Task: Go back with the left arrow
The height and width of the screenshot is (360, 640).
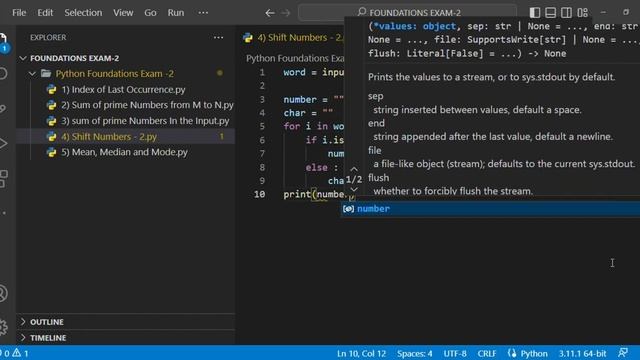Action: coord(270,13)
